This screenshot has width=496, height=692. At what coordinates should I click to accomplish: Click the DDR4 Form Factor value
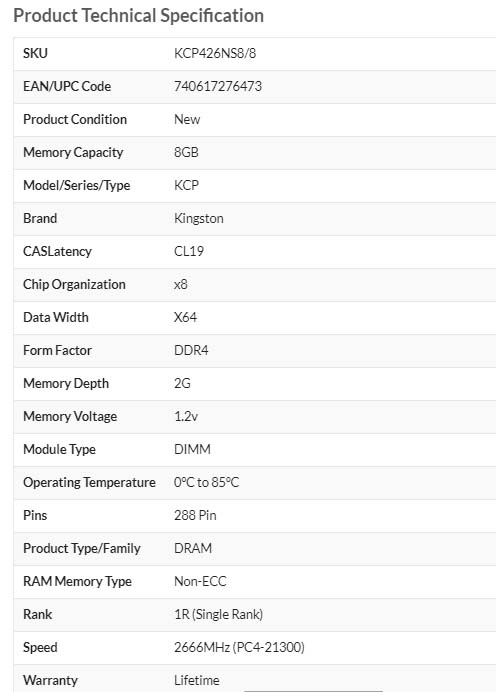[191, 350]
